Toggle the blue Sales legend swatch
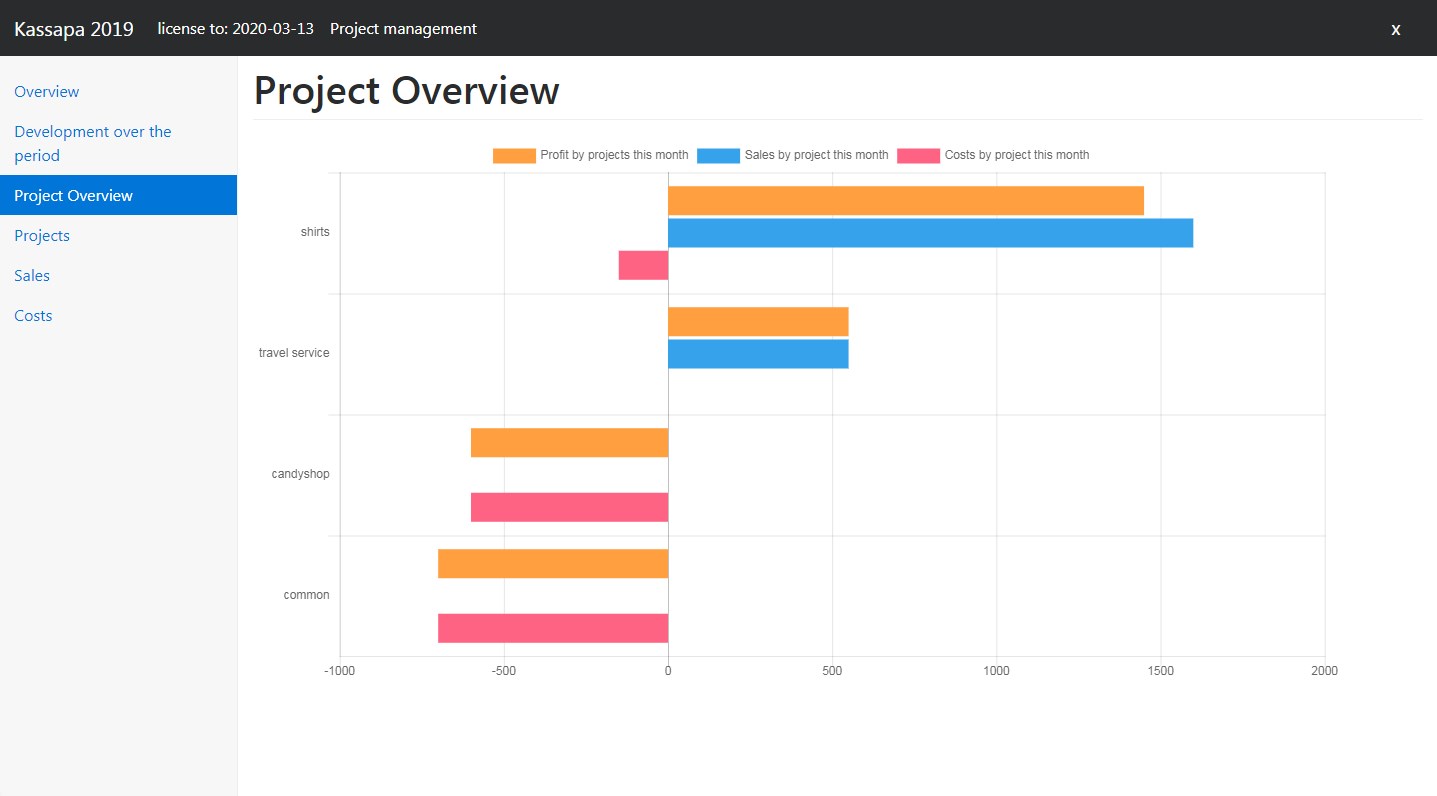The image size is (1437, 796). [x=718, y=155]
